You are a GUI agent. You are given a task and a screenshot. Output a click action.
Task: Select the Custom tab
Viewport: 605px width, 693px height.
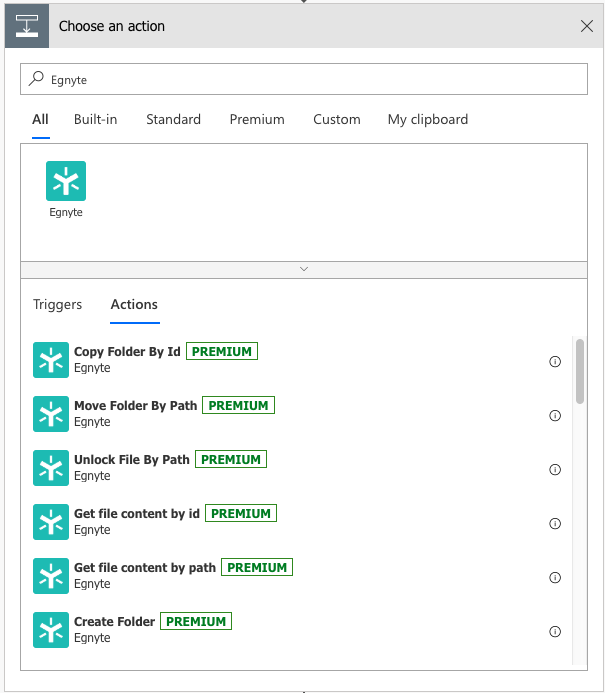click(x=336, y=119)
